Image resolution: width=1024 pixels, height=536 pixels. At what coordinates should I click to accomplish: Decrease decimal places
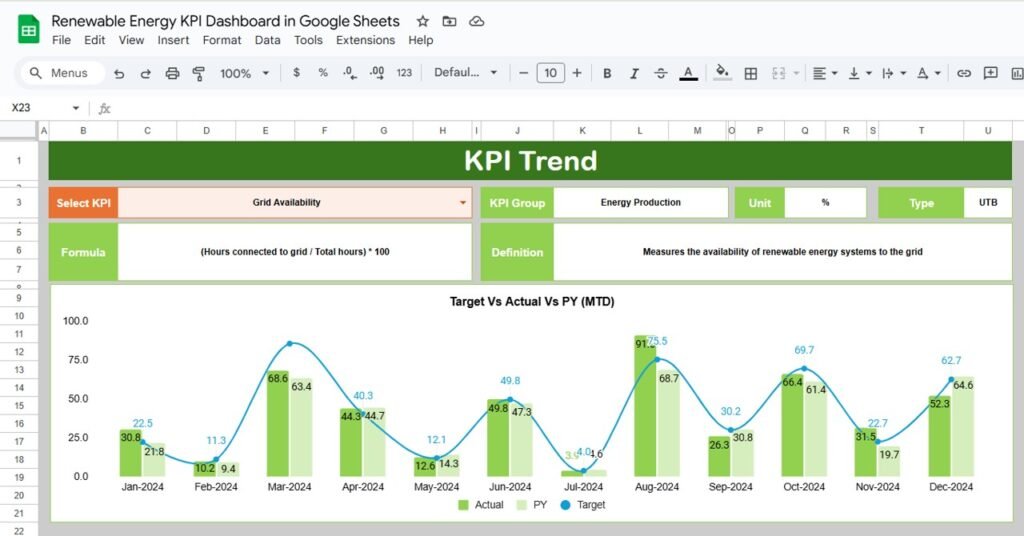click(349, 72)
